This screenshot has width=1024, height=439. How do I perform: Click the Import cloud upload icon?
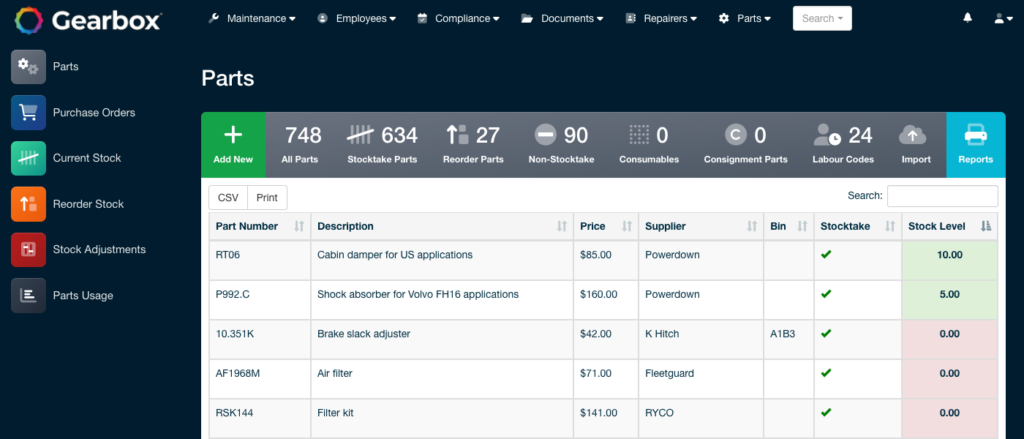[914, 135]
